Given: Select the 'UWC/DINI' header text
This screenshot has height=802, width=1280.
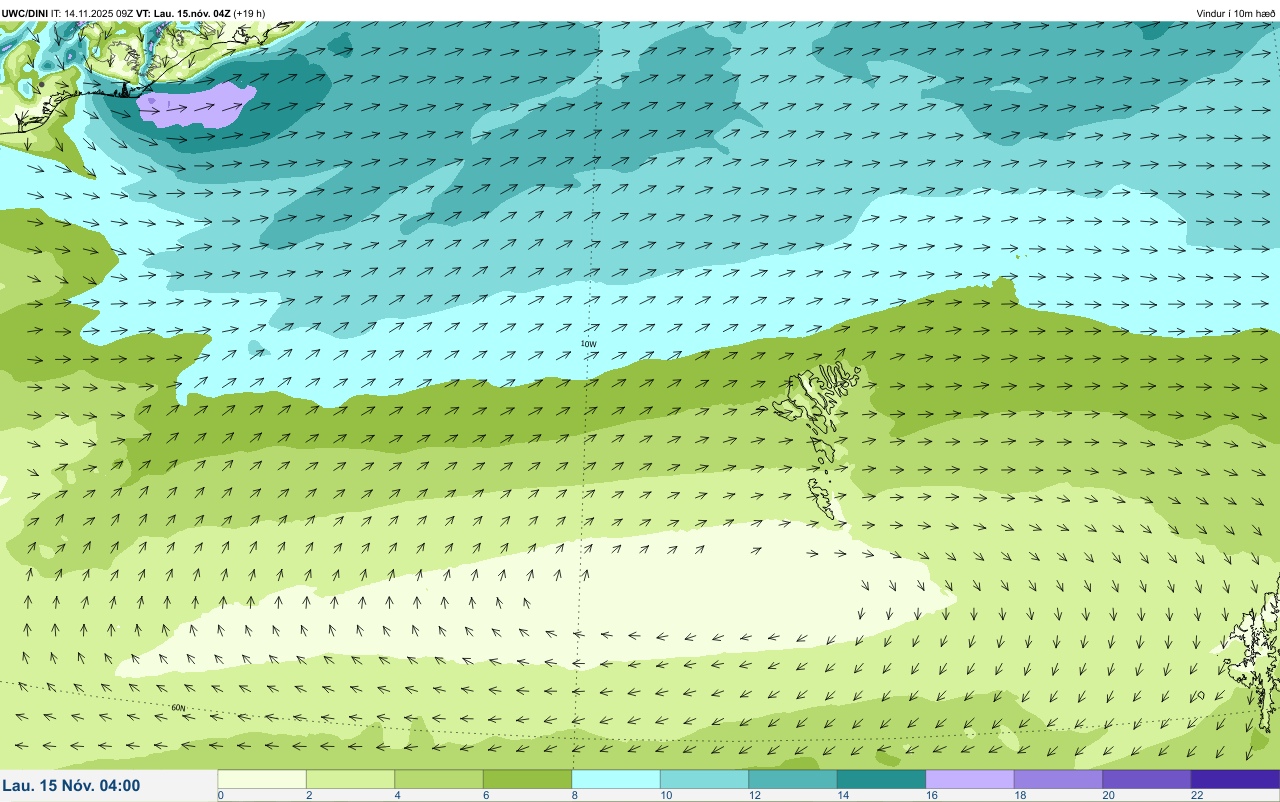Looking at the screenshot, I should 25,13.
